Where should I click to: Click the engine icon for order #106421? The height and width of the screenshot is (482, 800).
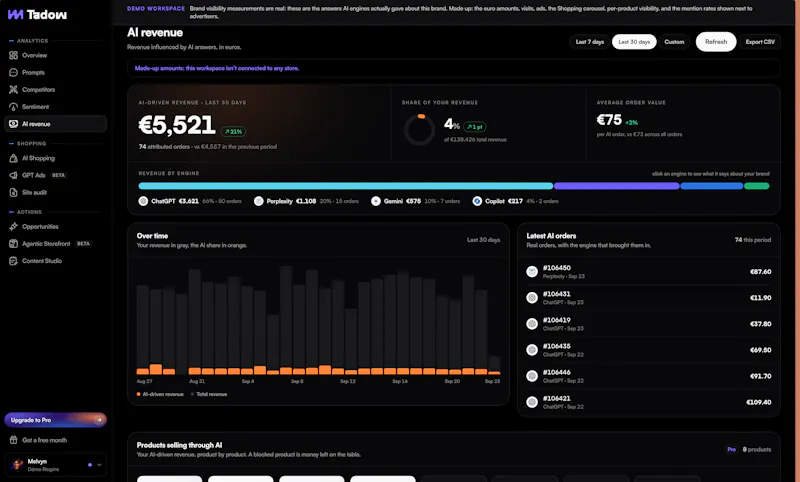pyautogui.click(x=532, y=402)
